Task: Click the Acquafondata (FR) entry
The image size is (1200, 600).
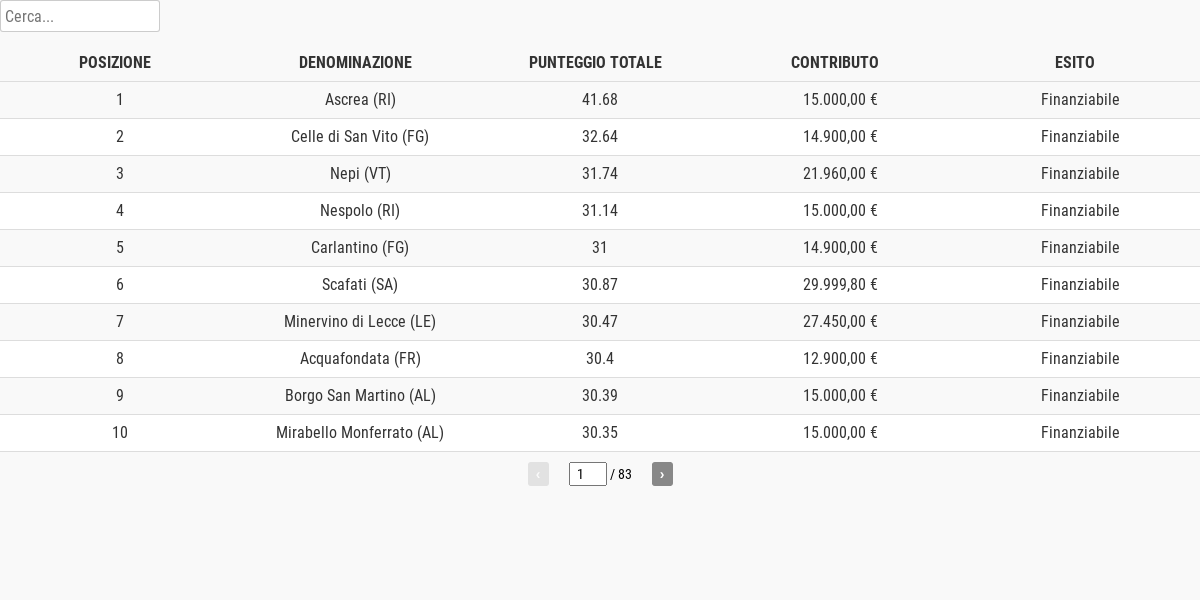Action: 360,359
